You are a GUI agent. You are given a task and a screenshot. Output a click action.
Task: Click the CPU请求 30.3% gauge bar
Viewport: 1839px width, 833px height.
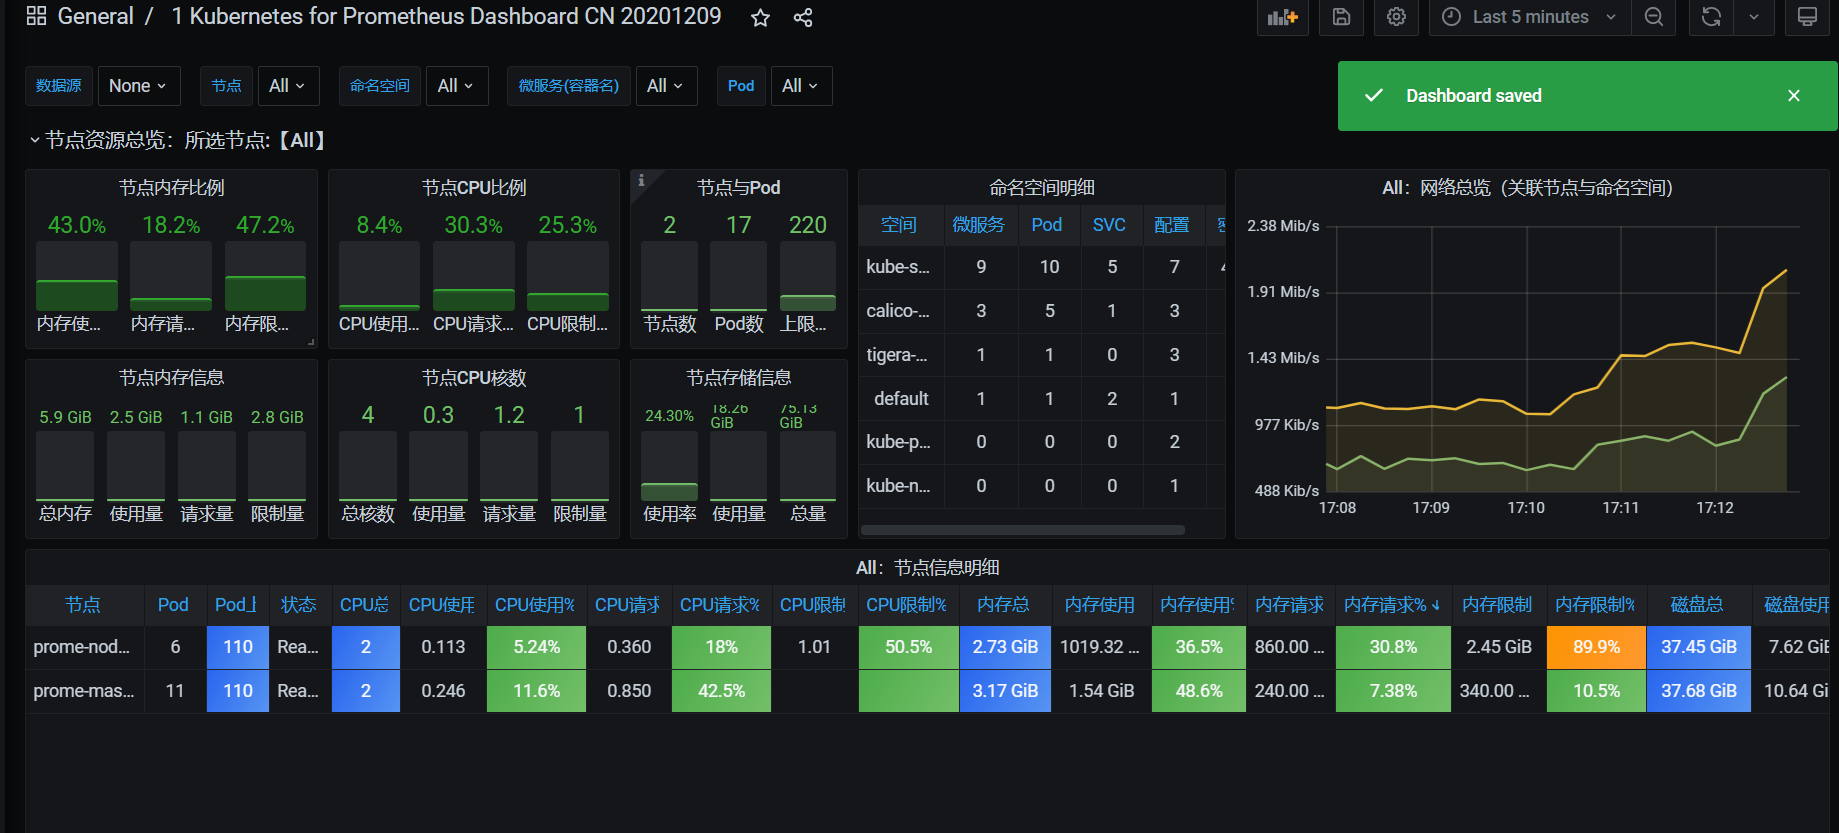tap(474, 276)
